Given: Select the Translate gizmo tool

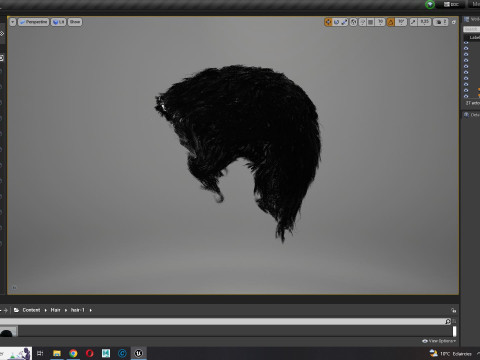Looking at the screenshot, I should coord(328,22).
